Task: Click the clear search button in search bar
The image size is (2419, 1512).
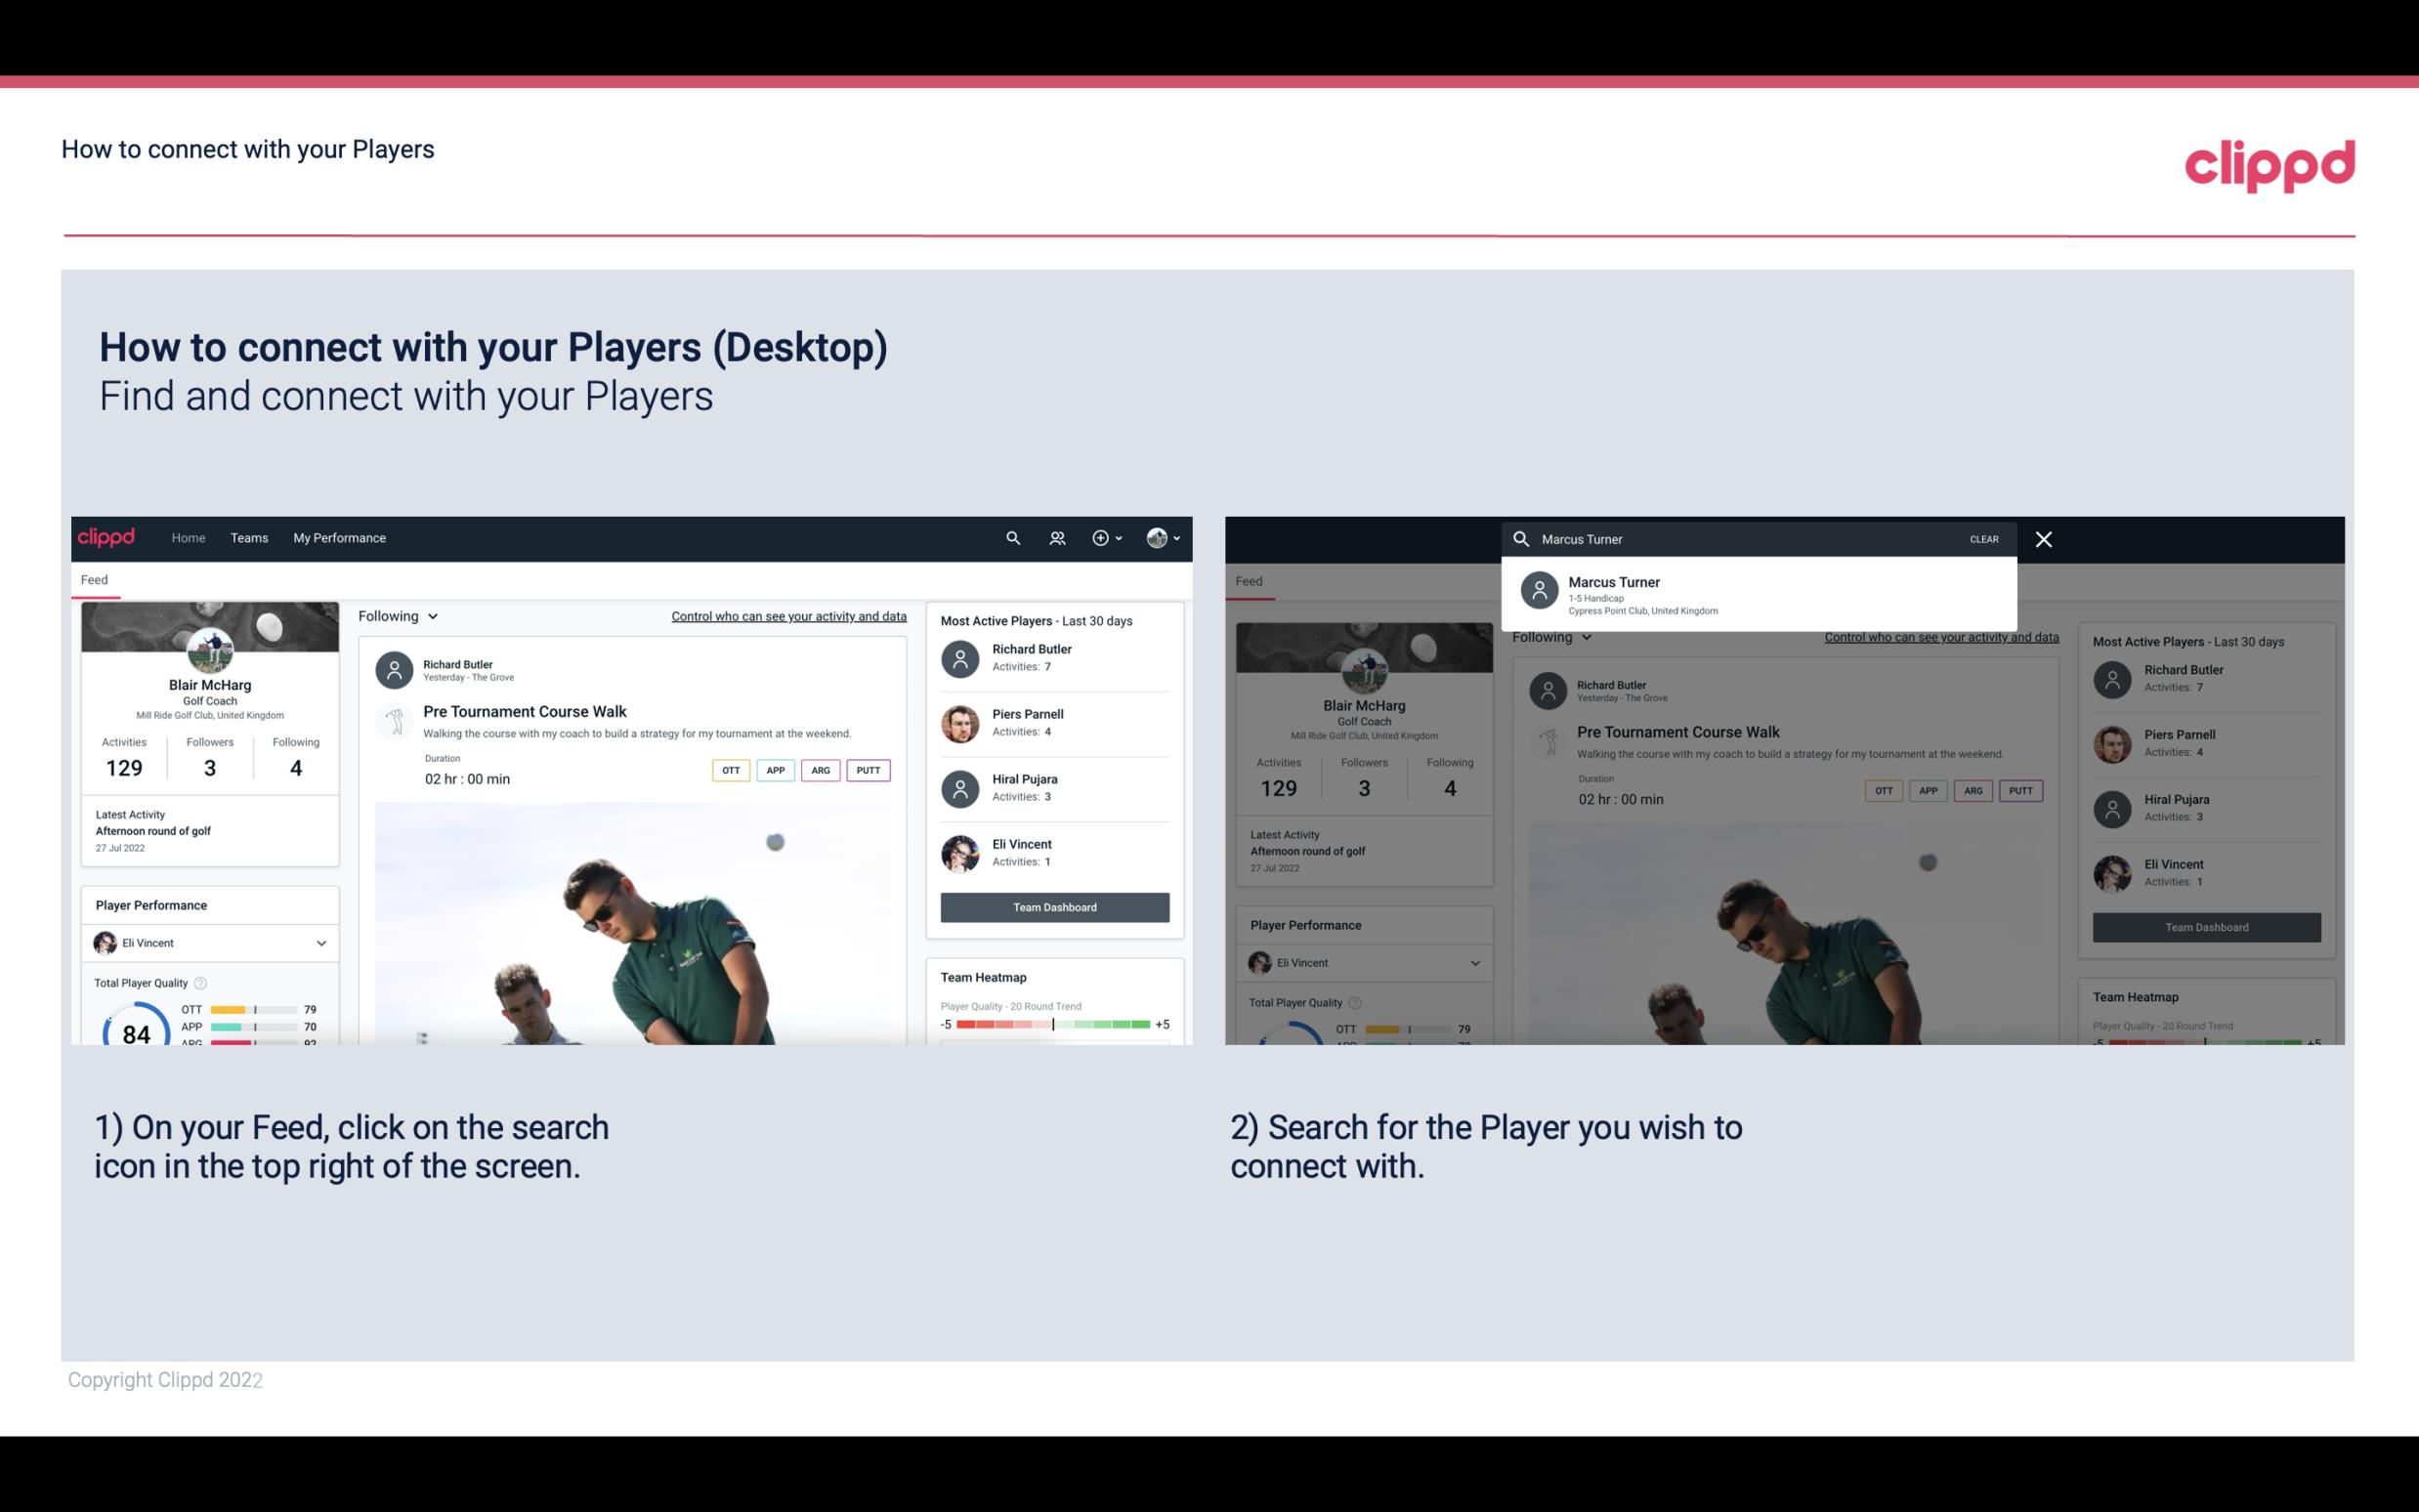Action: pyautogui.click(x=1982, y=538)
